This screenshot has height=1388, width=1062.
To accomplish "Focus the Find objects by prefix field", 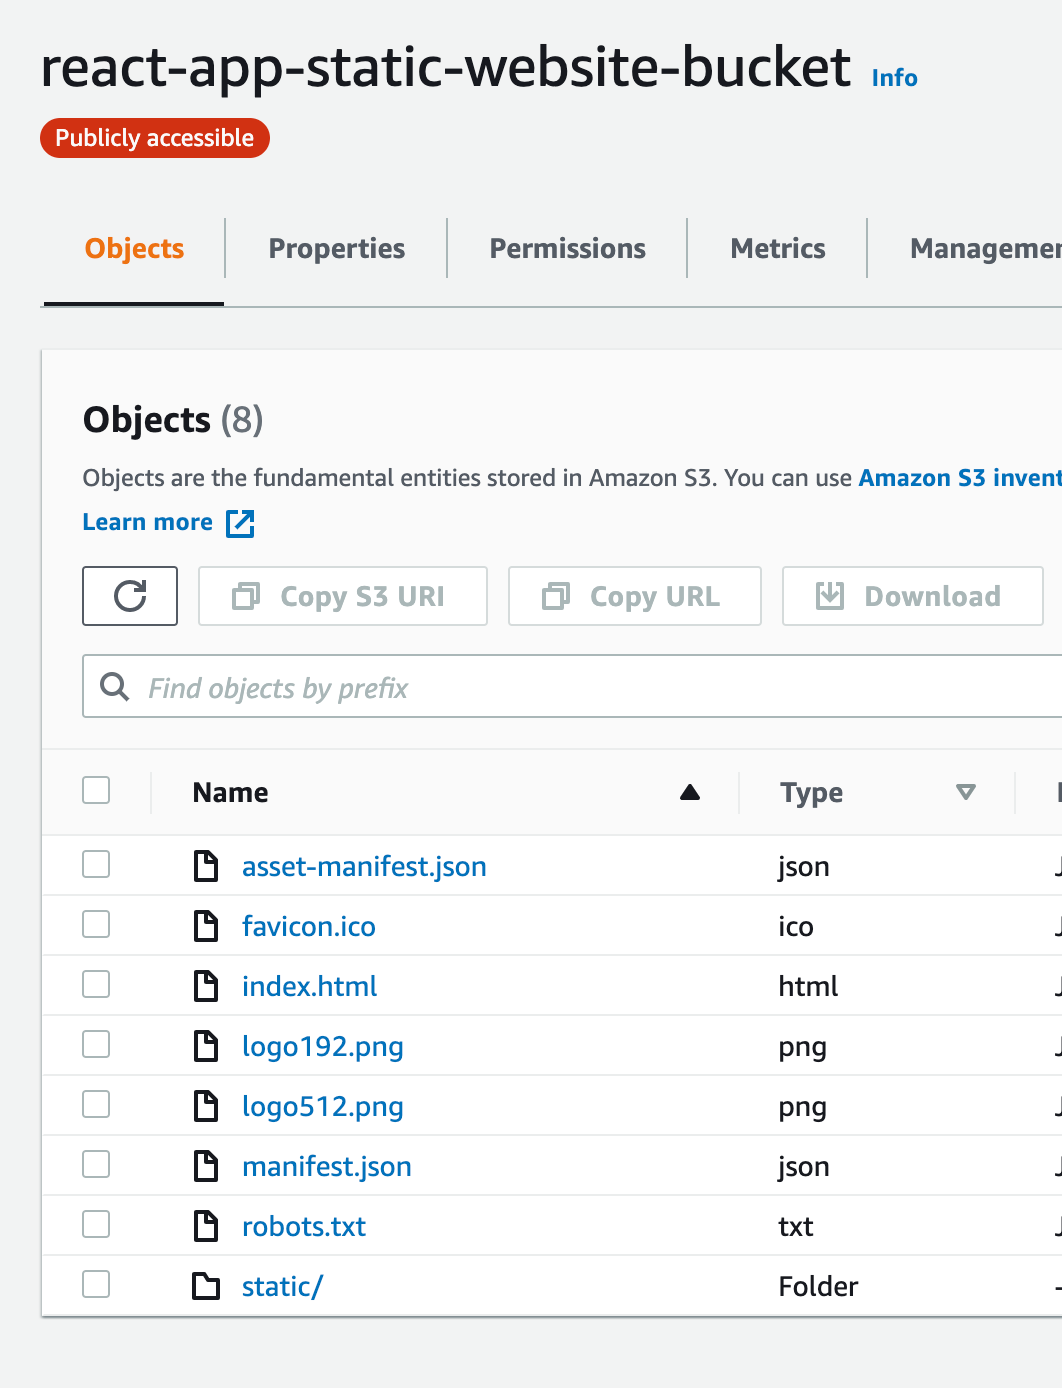I will click(x=572, y=687).
